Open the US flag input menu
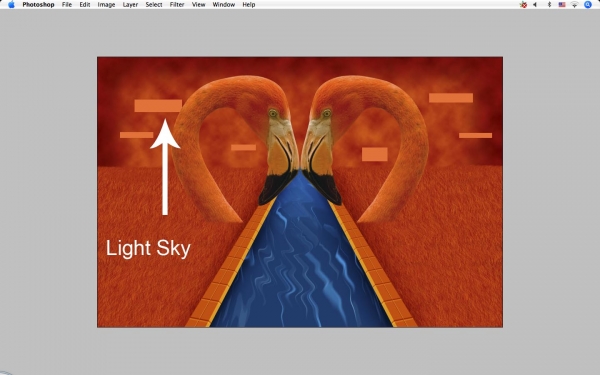 tap(562, 5)
